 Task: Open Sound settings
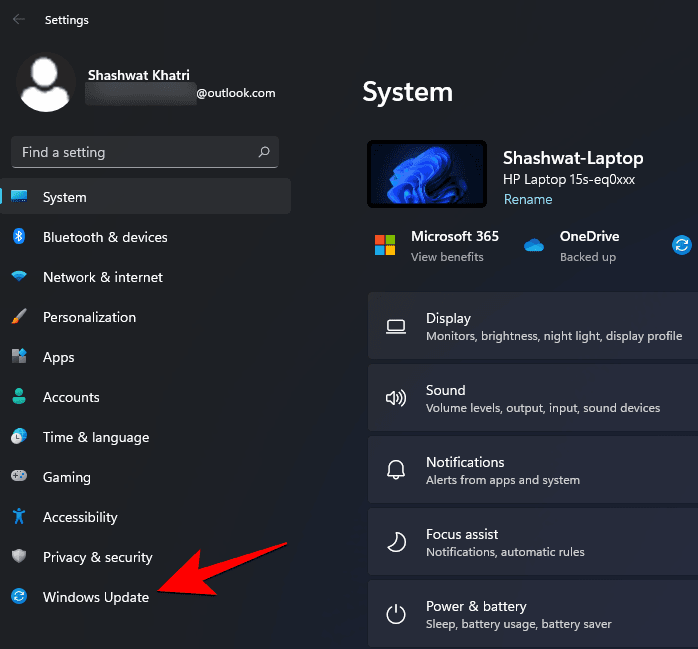point(532,399)
